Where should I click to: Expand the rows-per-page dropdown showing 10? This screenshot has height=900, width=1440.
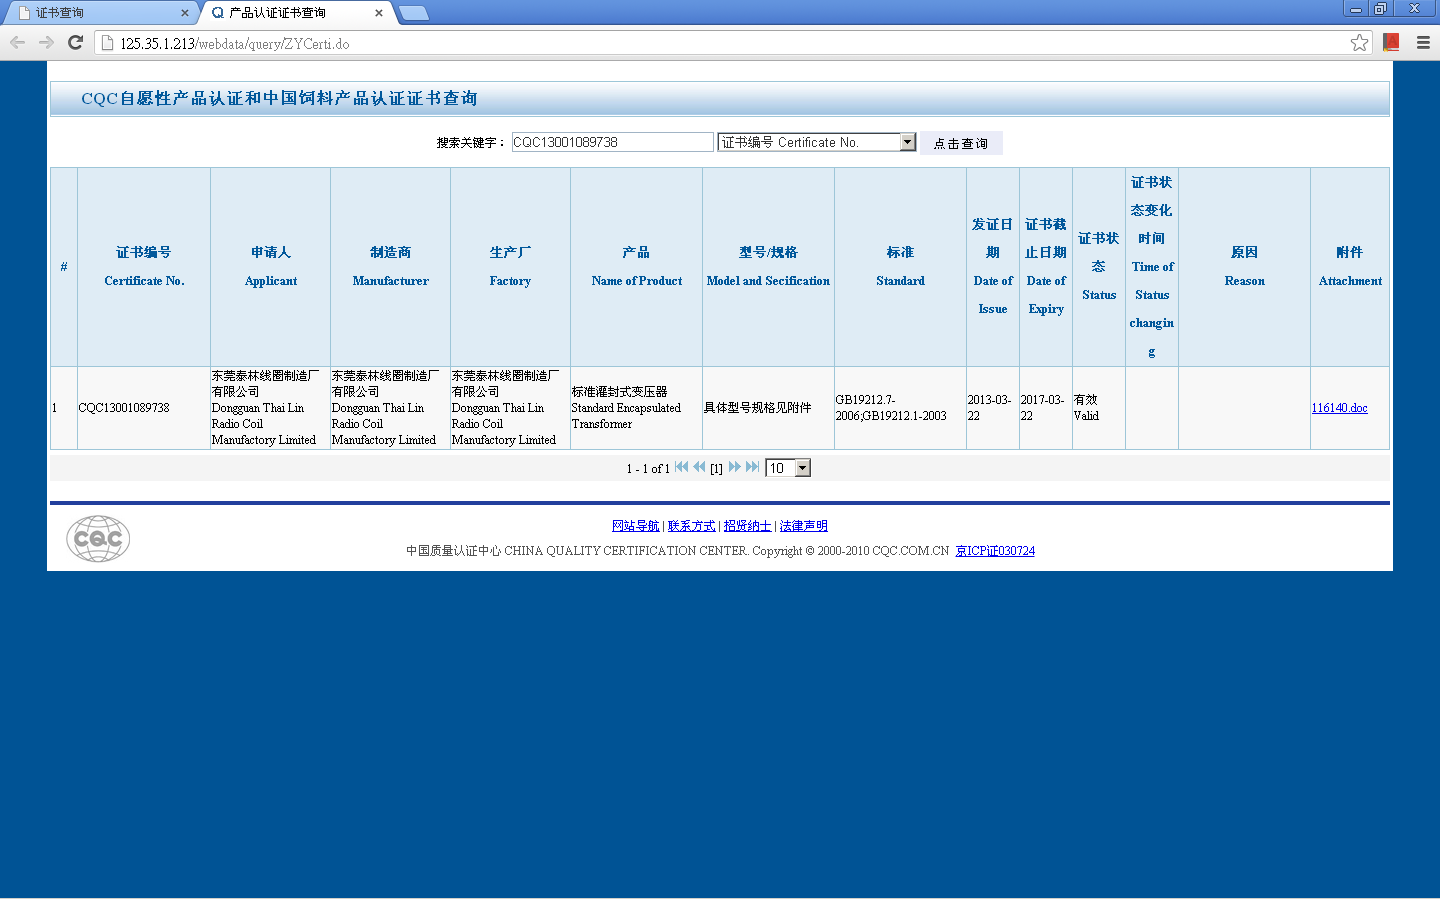tap(788, 468)
